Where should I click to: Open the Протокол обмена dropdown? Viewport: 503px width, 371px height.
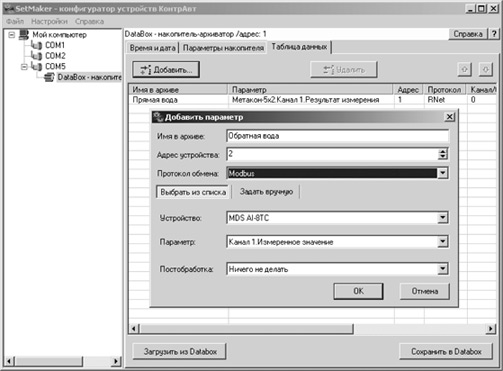point(442,173)
